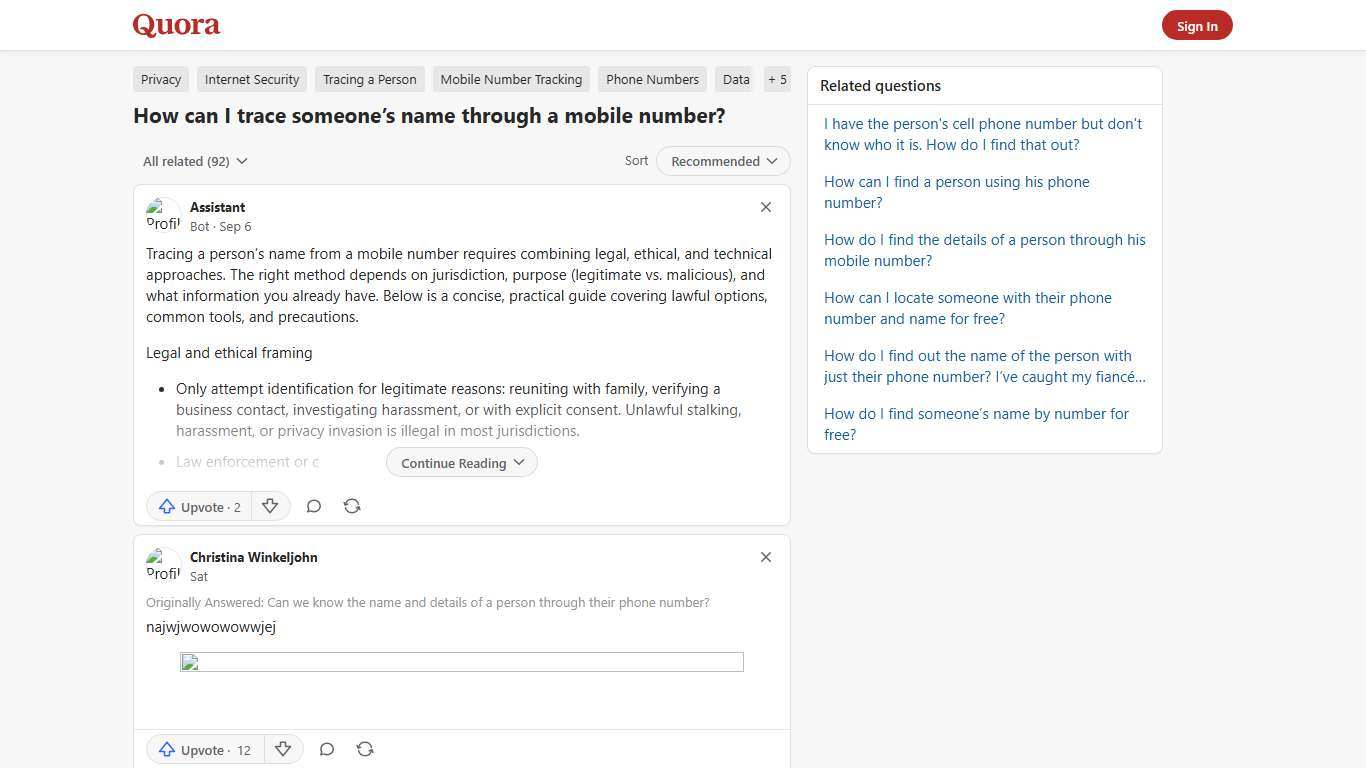Open 'How do I find someone's name by number for free?'

(976, 424)
